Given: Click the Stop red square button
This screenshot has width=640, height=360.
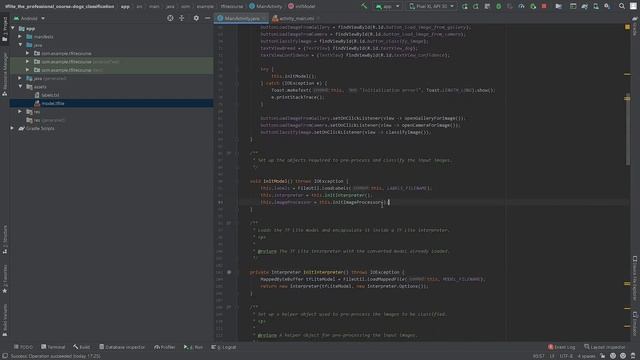Looking at the screenshot, I should click(x=544, y=7).
